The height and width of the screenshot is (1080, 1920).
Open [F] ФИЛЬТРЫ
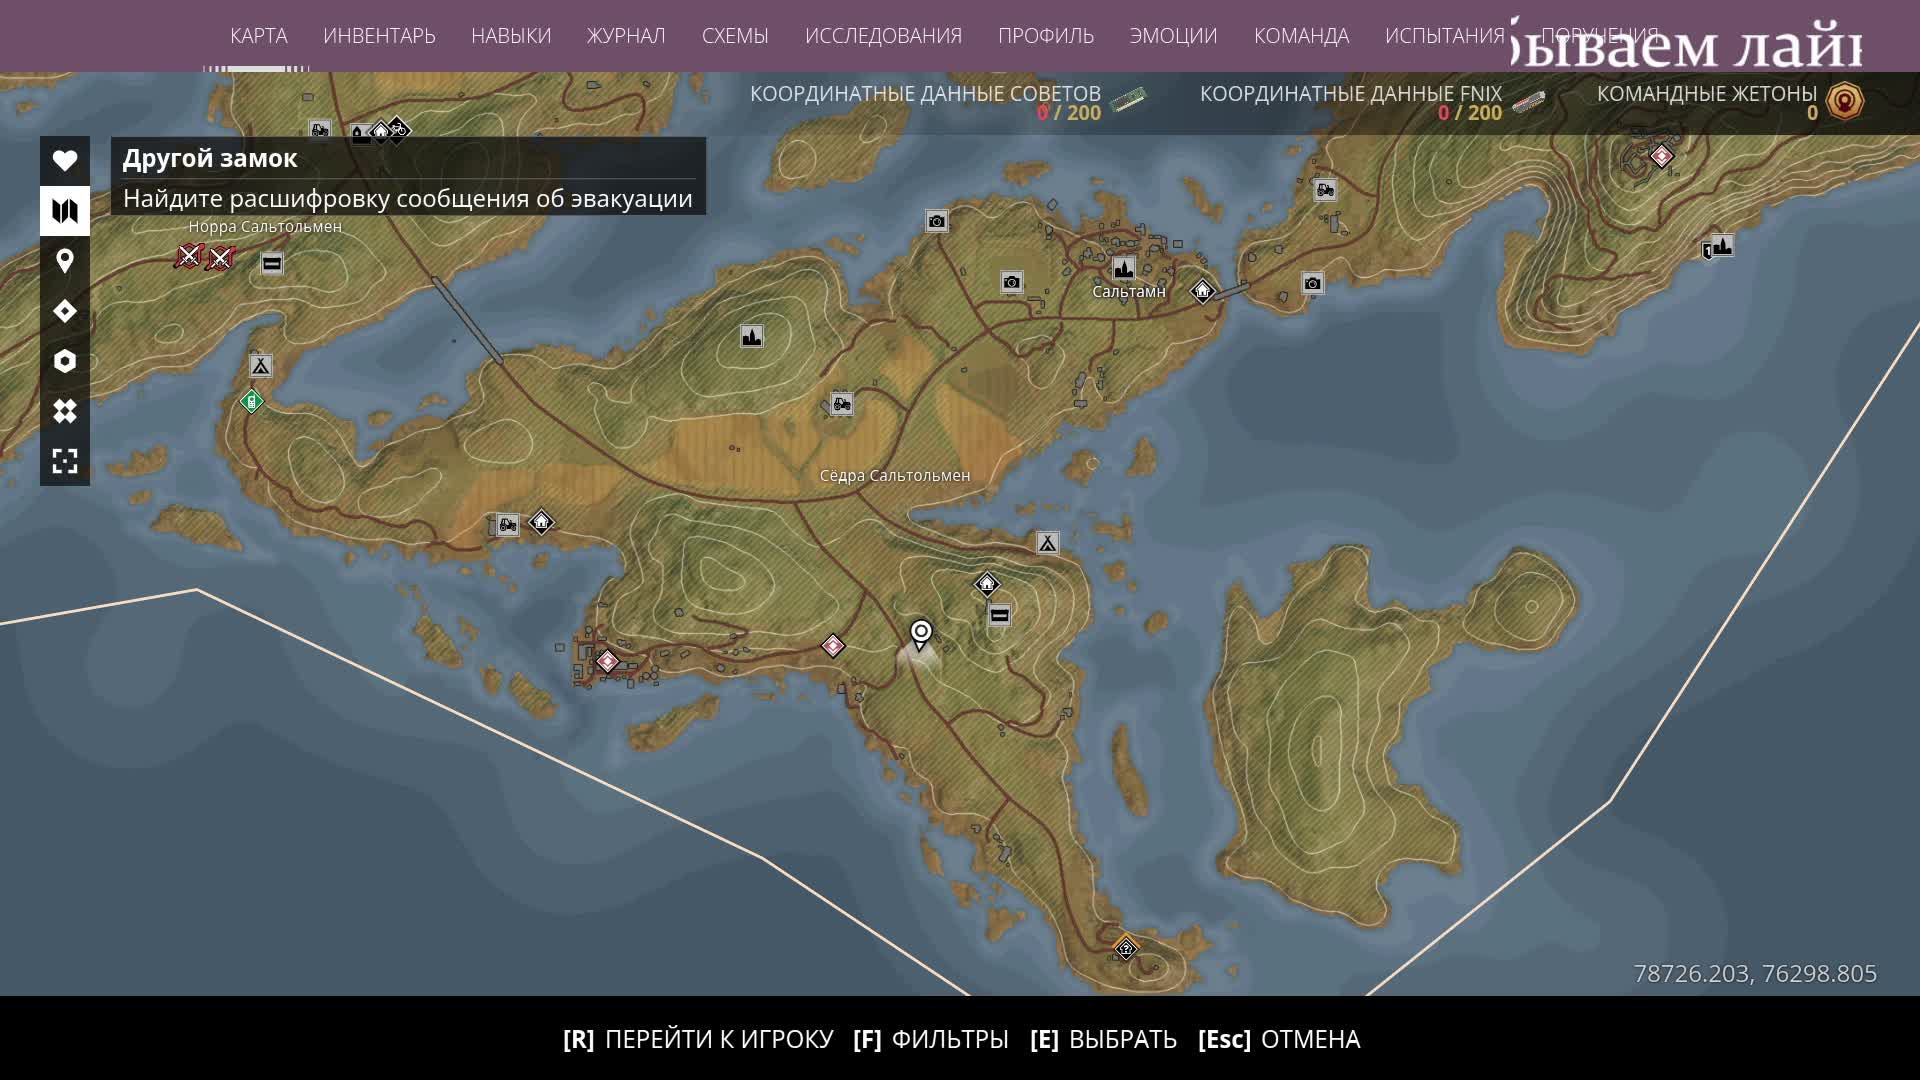[x=931, y=1040]
